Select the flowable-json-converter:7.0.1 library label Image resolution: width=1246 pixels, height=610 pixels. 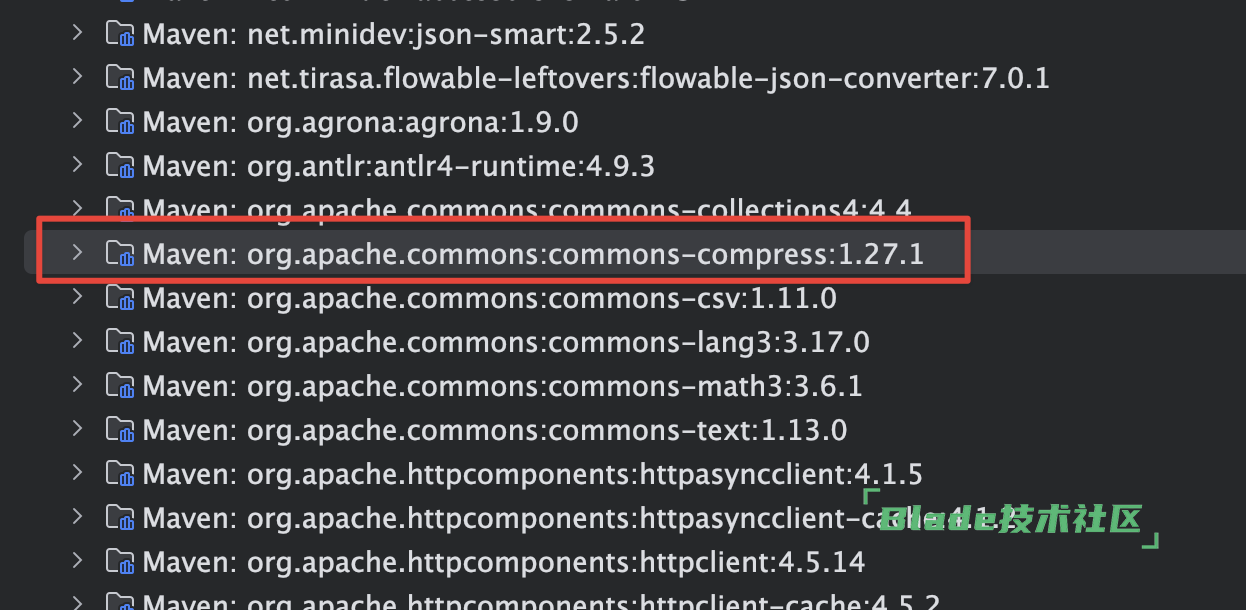(596, 79)
